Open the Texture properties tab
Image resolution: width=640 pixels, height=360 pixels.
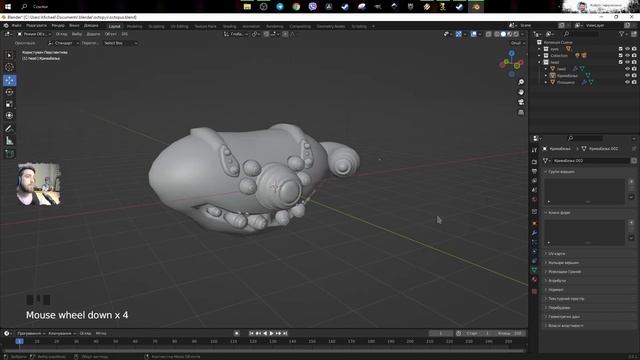click(534, 291)
